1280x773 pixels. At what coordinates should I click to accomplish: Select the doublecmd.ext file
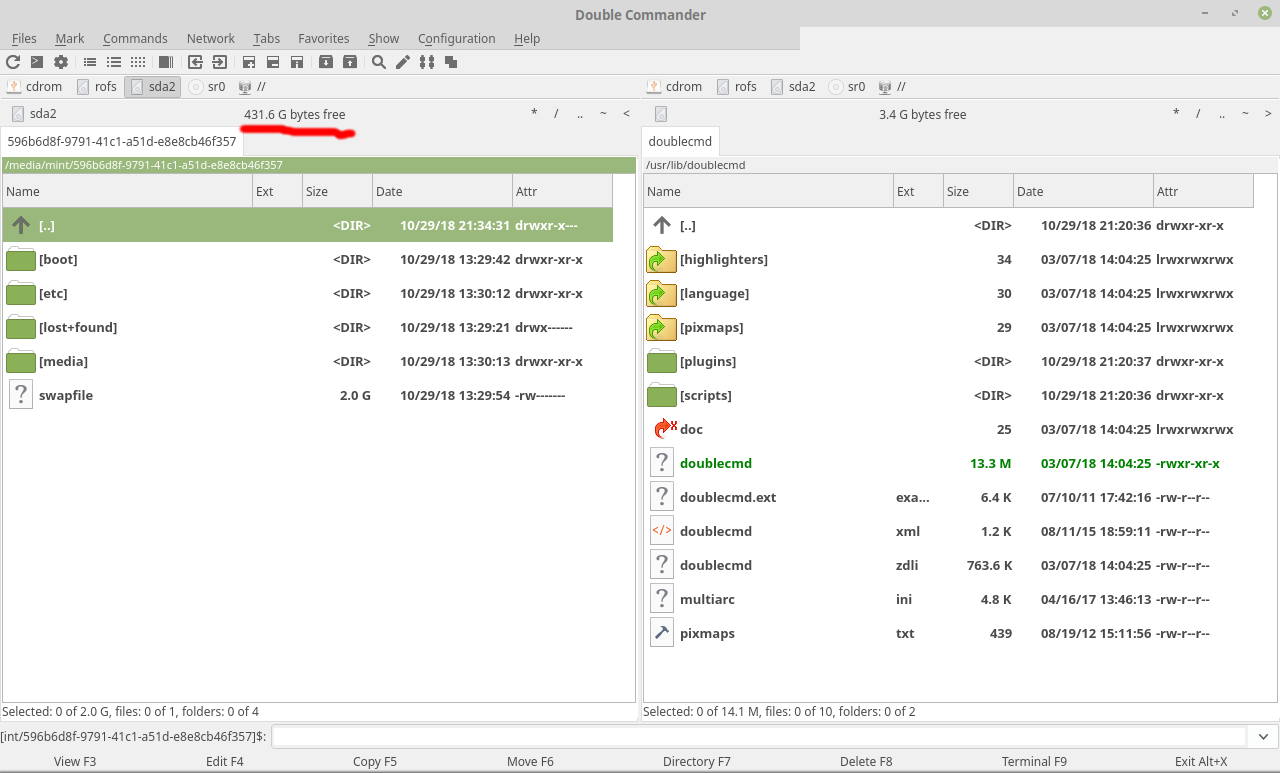click(x=948, y=497)
